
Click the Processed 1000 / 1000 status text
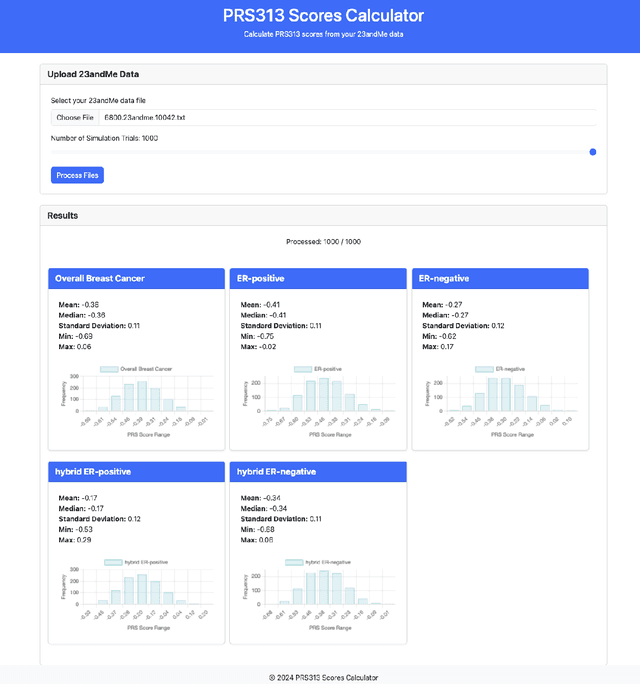click(323, 242)
